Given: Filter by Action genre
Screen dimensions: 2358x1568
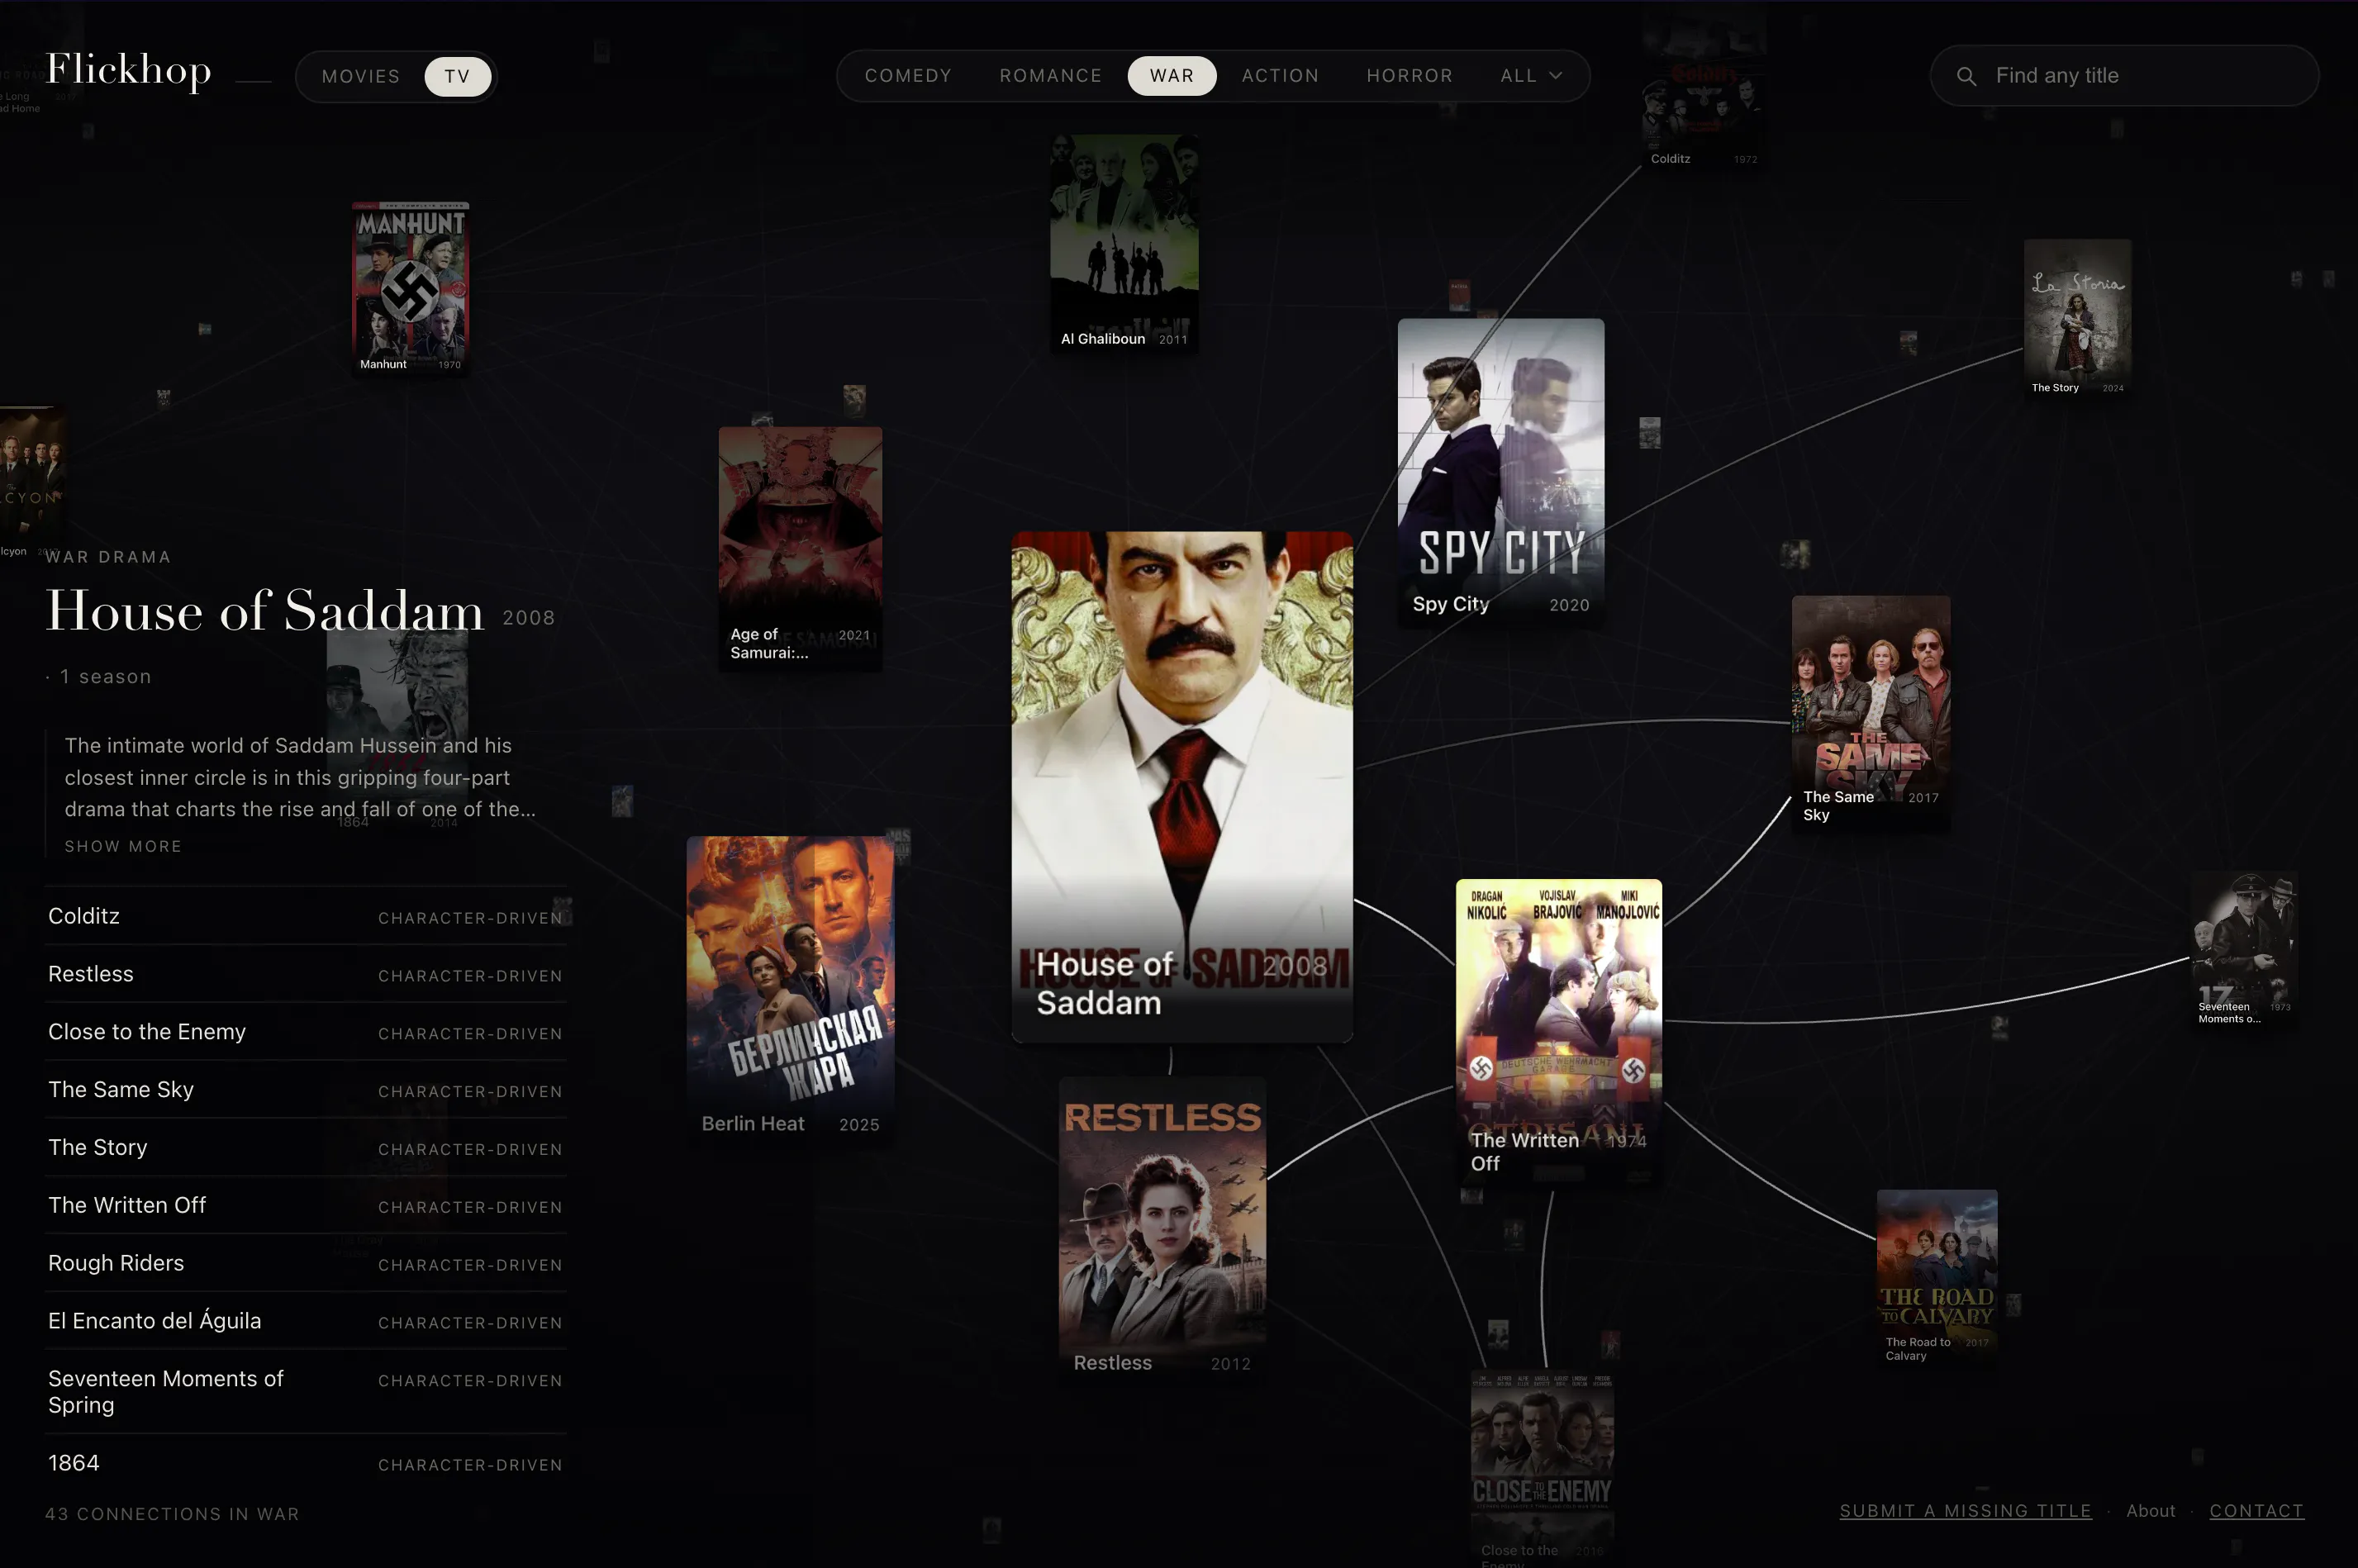Looking at the screenshot, I should tap(1280, 76).
